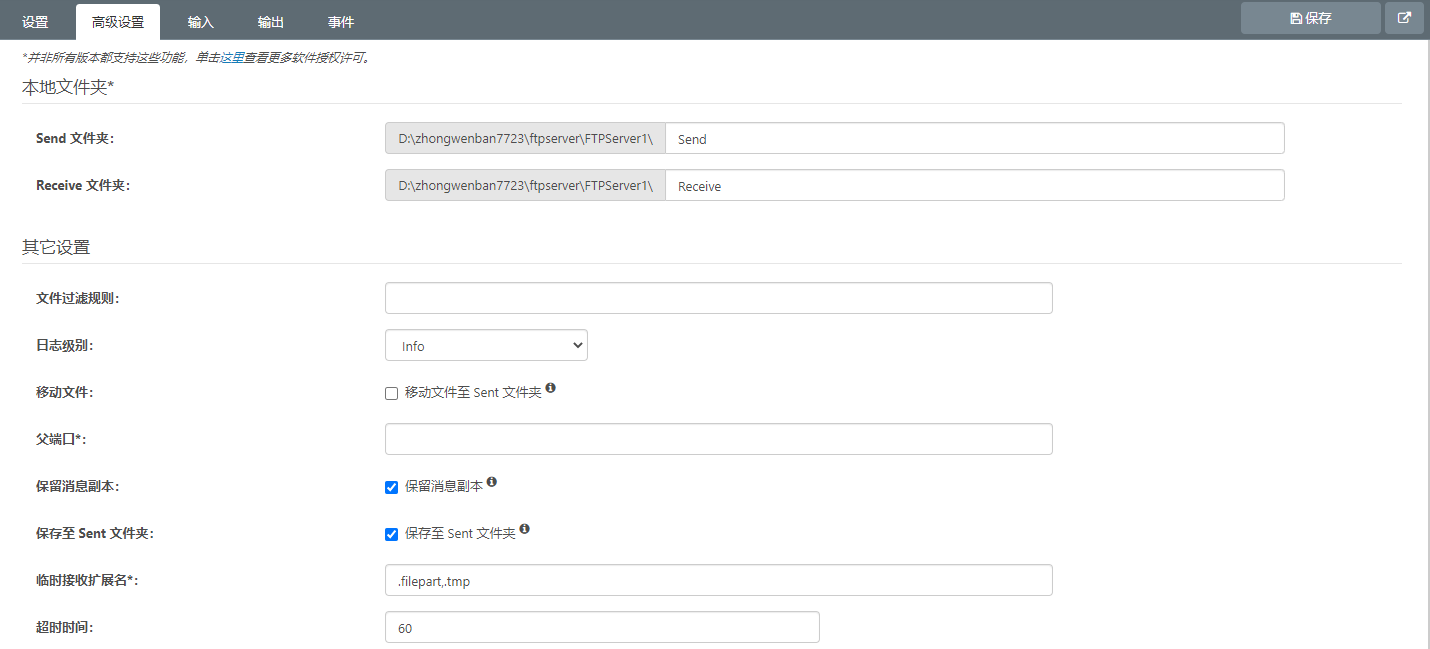Image resolution: width=1430 pixels, height=649 pixels.
Task: Uncheck the 保存至 Sent 文件夹 checkbox
Action: tap(392, 534)
